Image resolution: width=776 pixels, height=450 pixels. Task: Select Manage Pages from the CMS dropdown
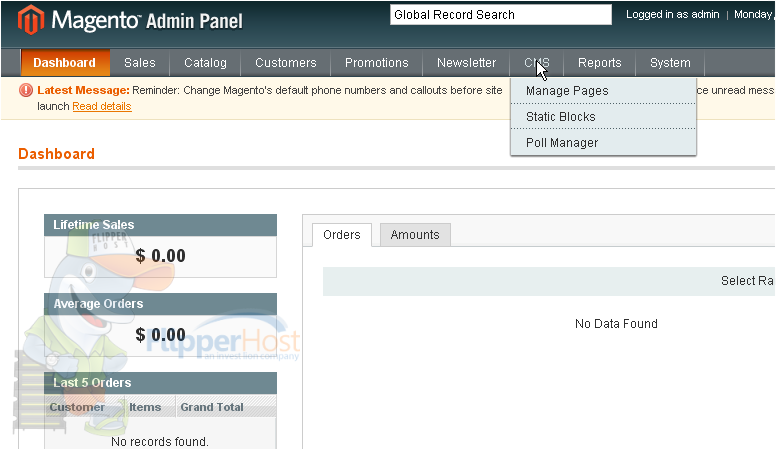click(x=603, y=91)
